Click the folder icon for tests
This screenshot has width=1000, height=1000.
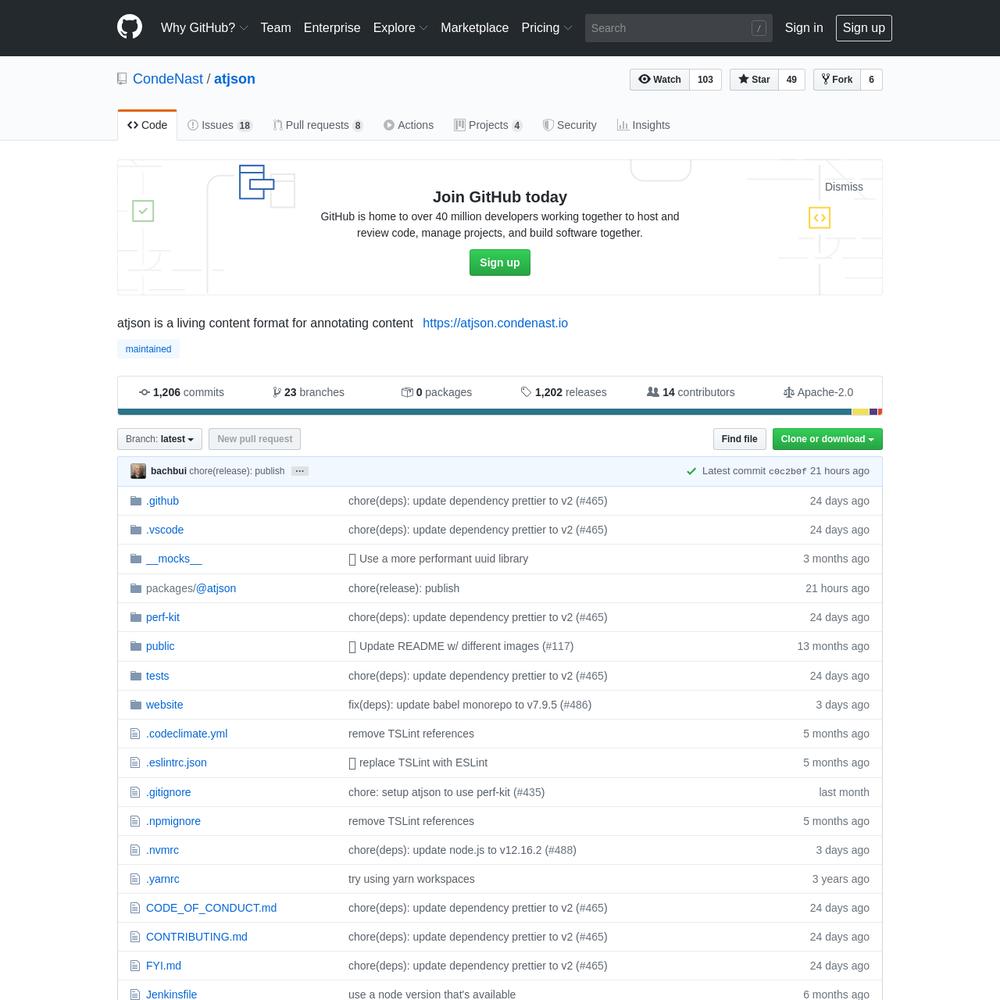(135, 675)
